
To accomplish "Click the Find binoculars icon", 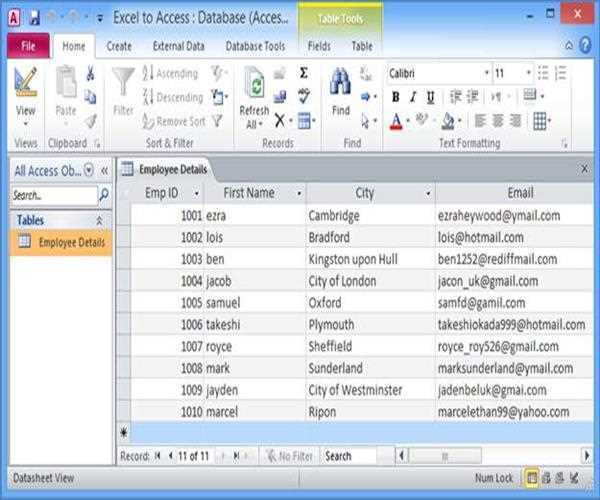I will [x=340, y=82].
